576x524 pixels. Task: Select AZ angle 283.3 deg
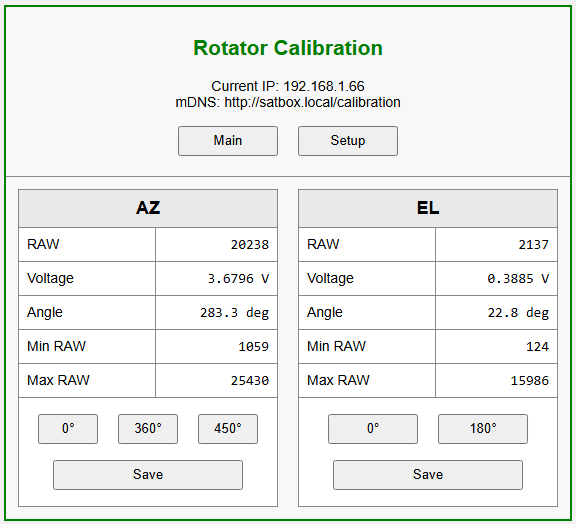tap(234, 313)
